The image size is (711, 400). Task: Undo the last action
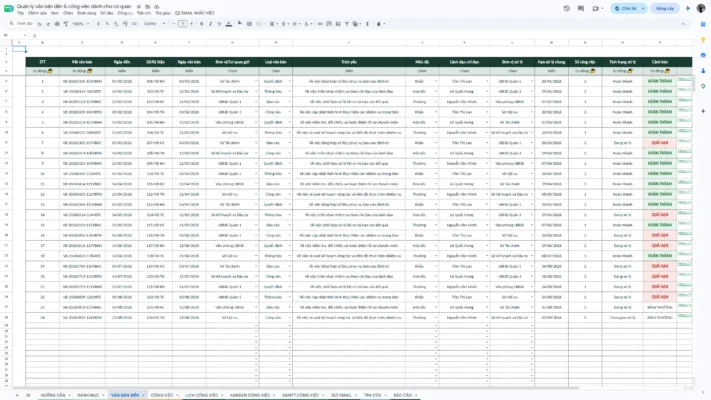pyautogui.click(x=39, y=24)
